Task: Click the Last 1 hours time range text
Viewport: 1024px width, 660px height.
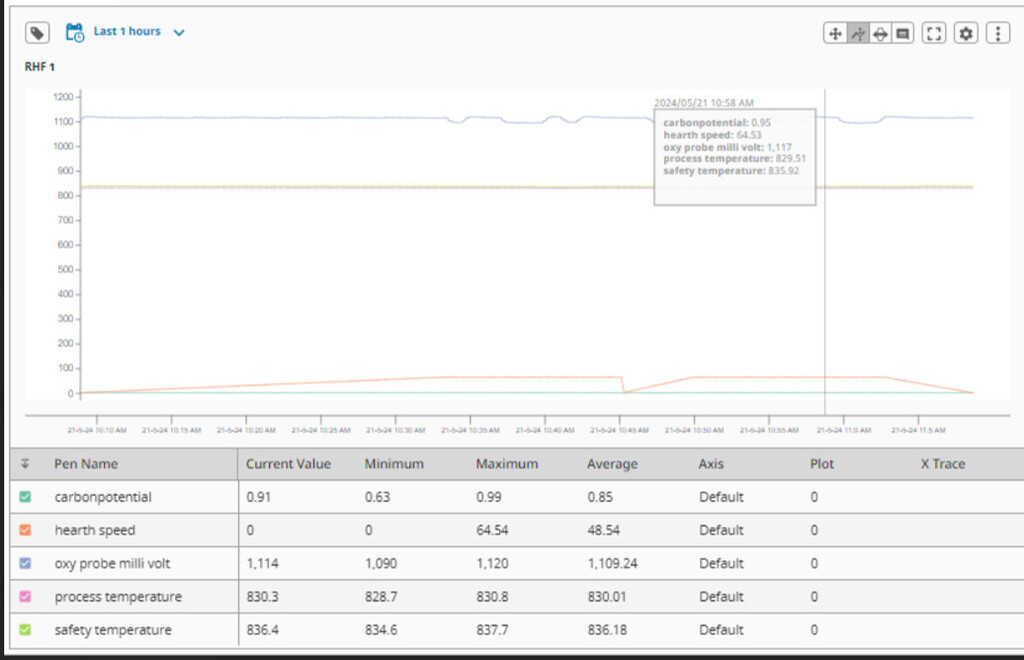Action: tap(127, 31)
